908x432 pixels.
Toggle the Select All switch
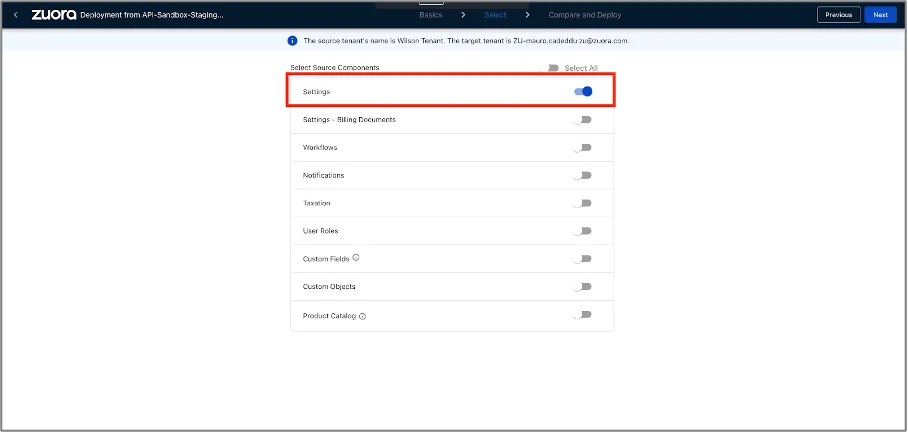tap(552, 68)
